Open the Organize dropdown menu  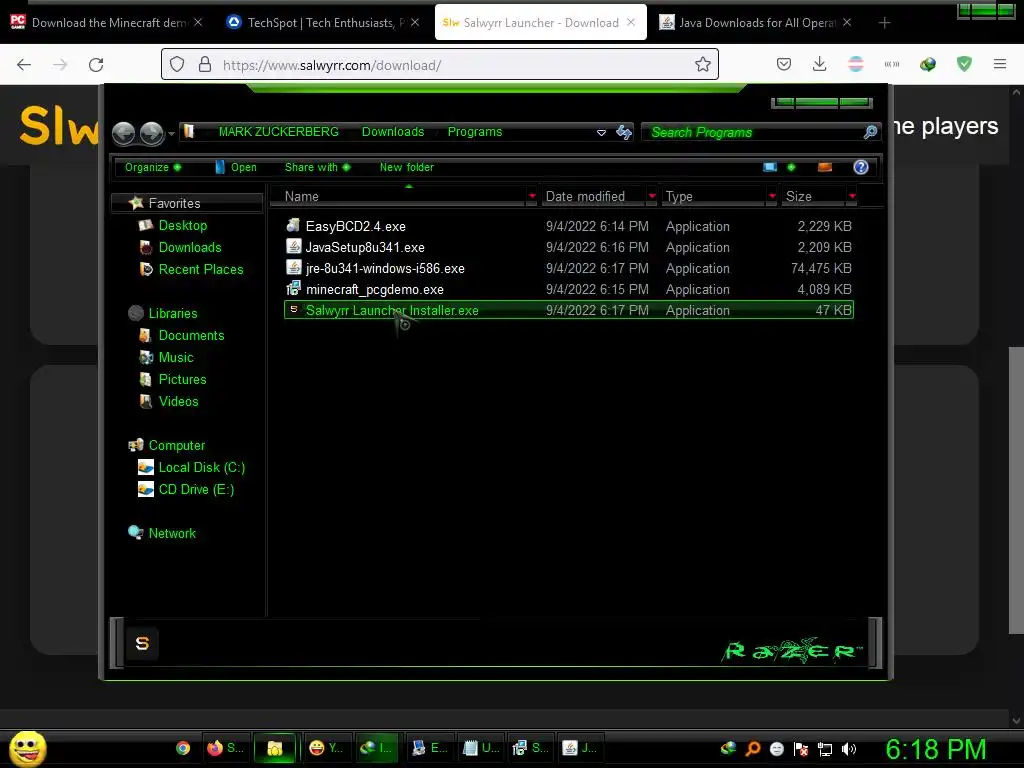[153, 167]
